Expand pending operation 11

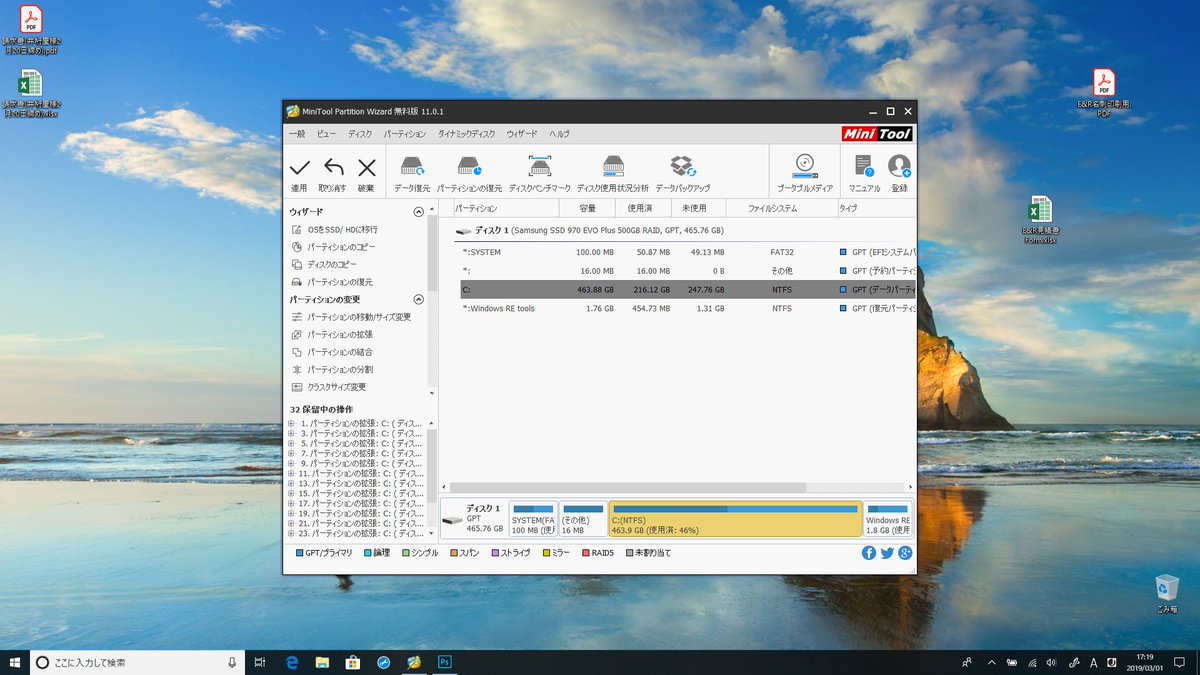click(291, 474)
